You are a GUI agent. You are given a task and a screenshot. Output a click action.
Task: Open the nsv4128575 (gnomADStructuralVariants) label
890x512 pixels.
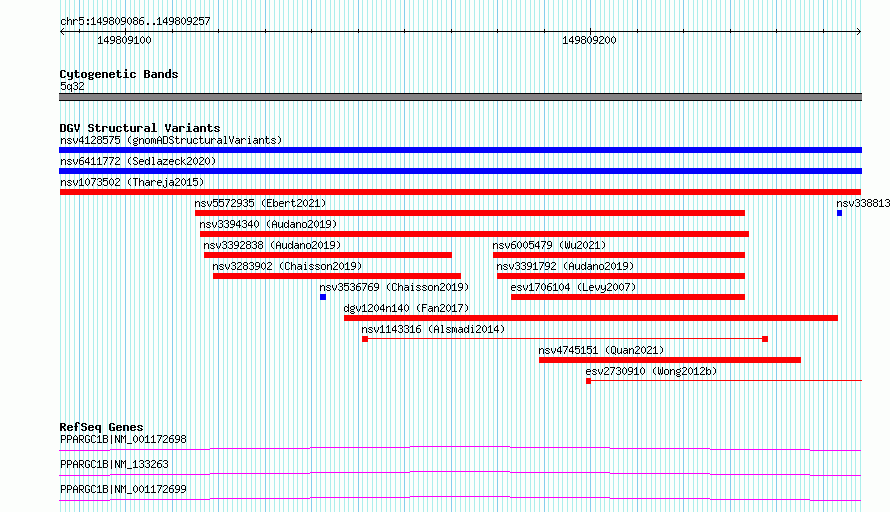click(171, 140)
